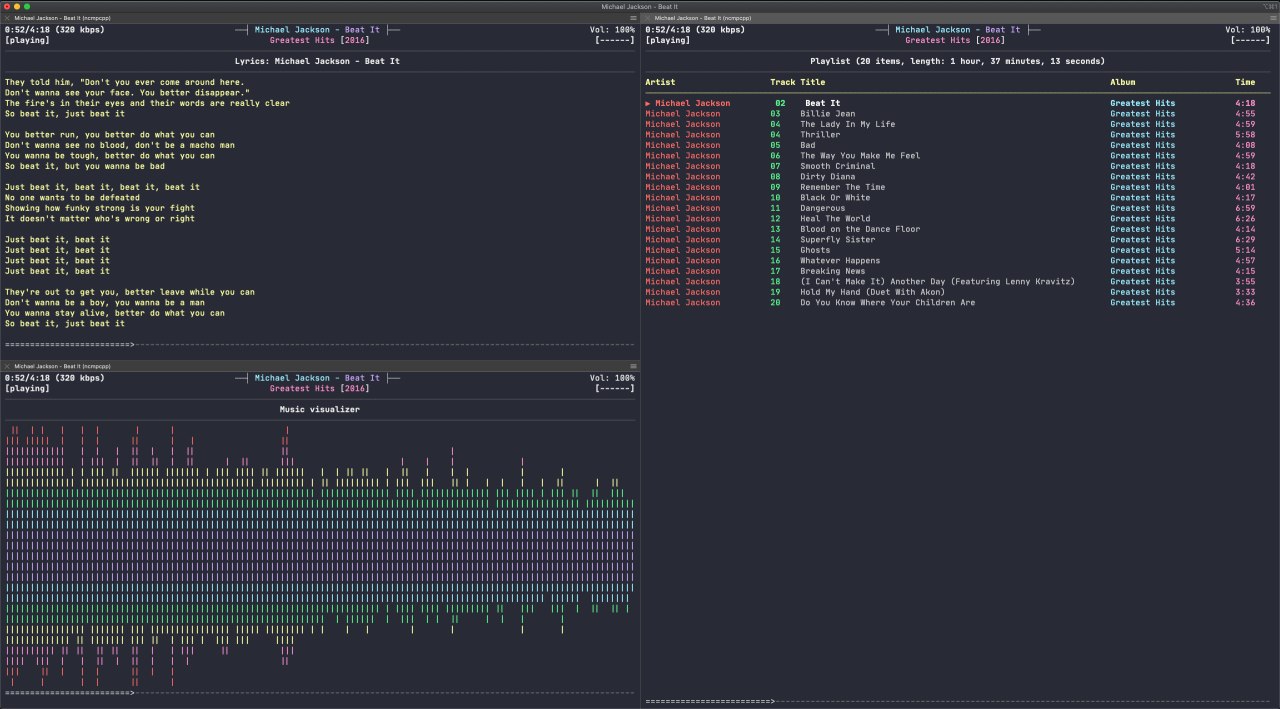1280x709 pixels.
Task: Click Michael Jackson artist in Ghosts row
Action: coord(683,250)
